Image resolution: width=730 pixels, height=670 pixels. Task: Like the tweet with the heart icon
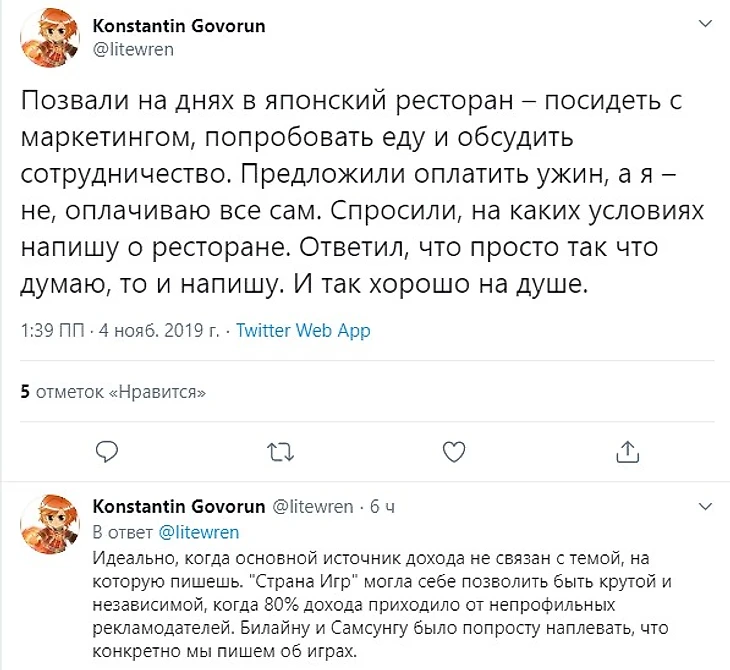click(454, 451)
